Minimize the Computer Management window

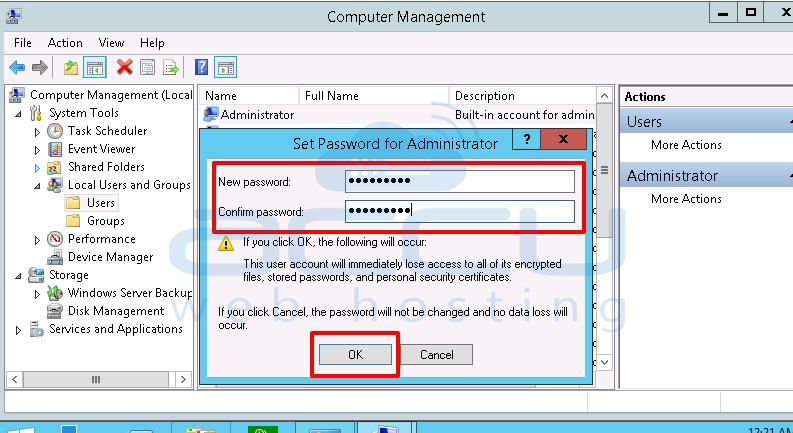[x=723, y=13]
